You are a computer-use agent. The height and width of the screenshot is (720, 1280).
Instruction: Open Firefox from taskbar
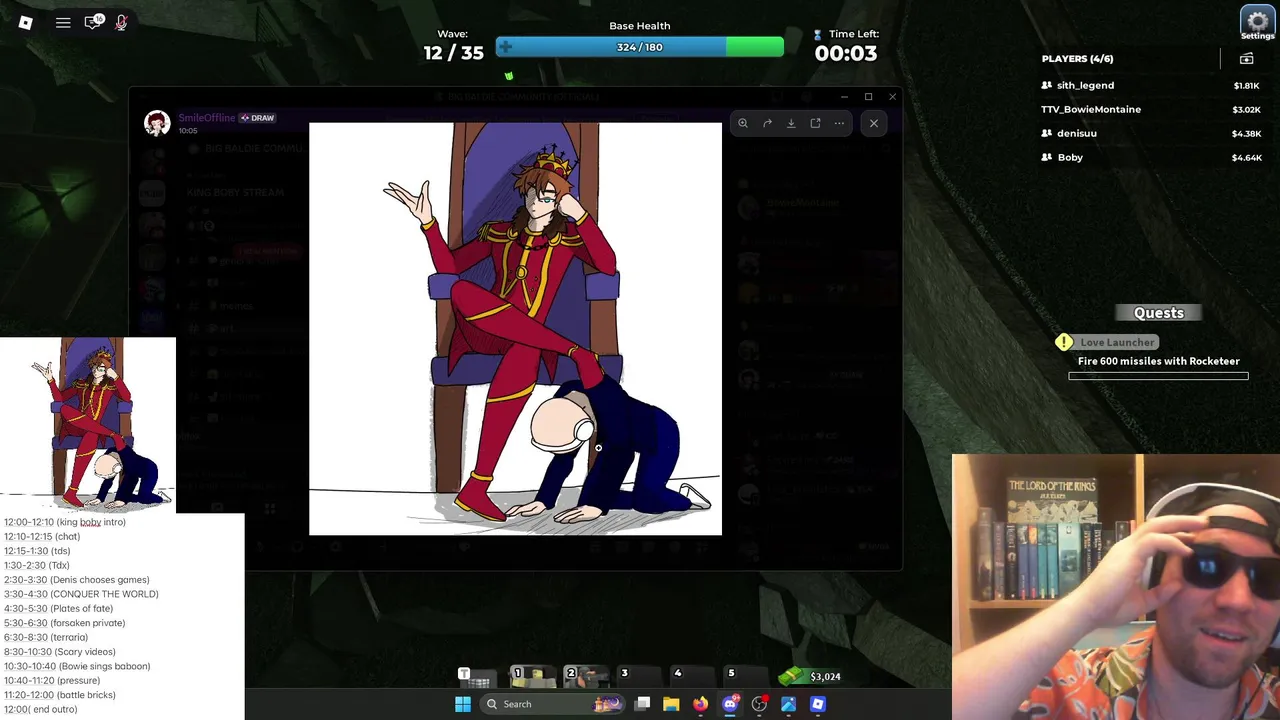pyautogui.click(x=701, y=704)
